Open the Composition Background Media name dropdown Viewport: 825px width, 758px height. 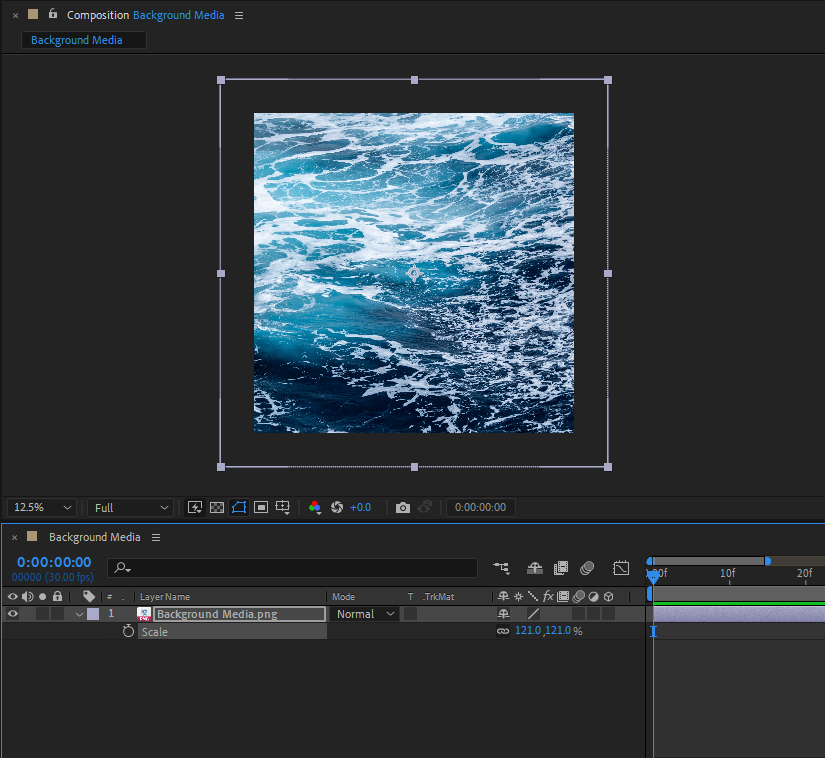[178, 15]
